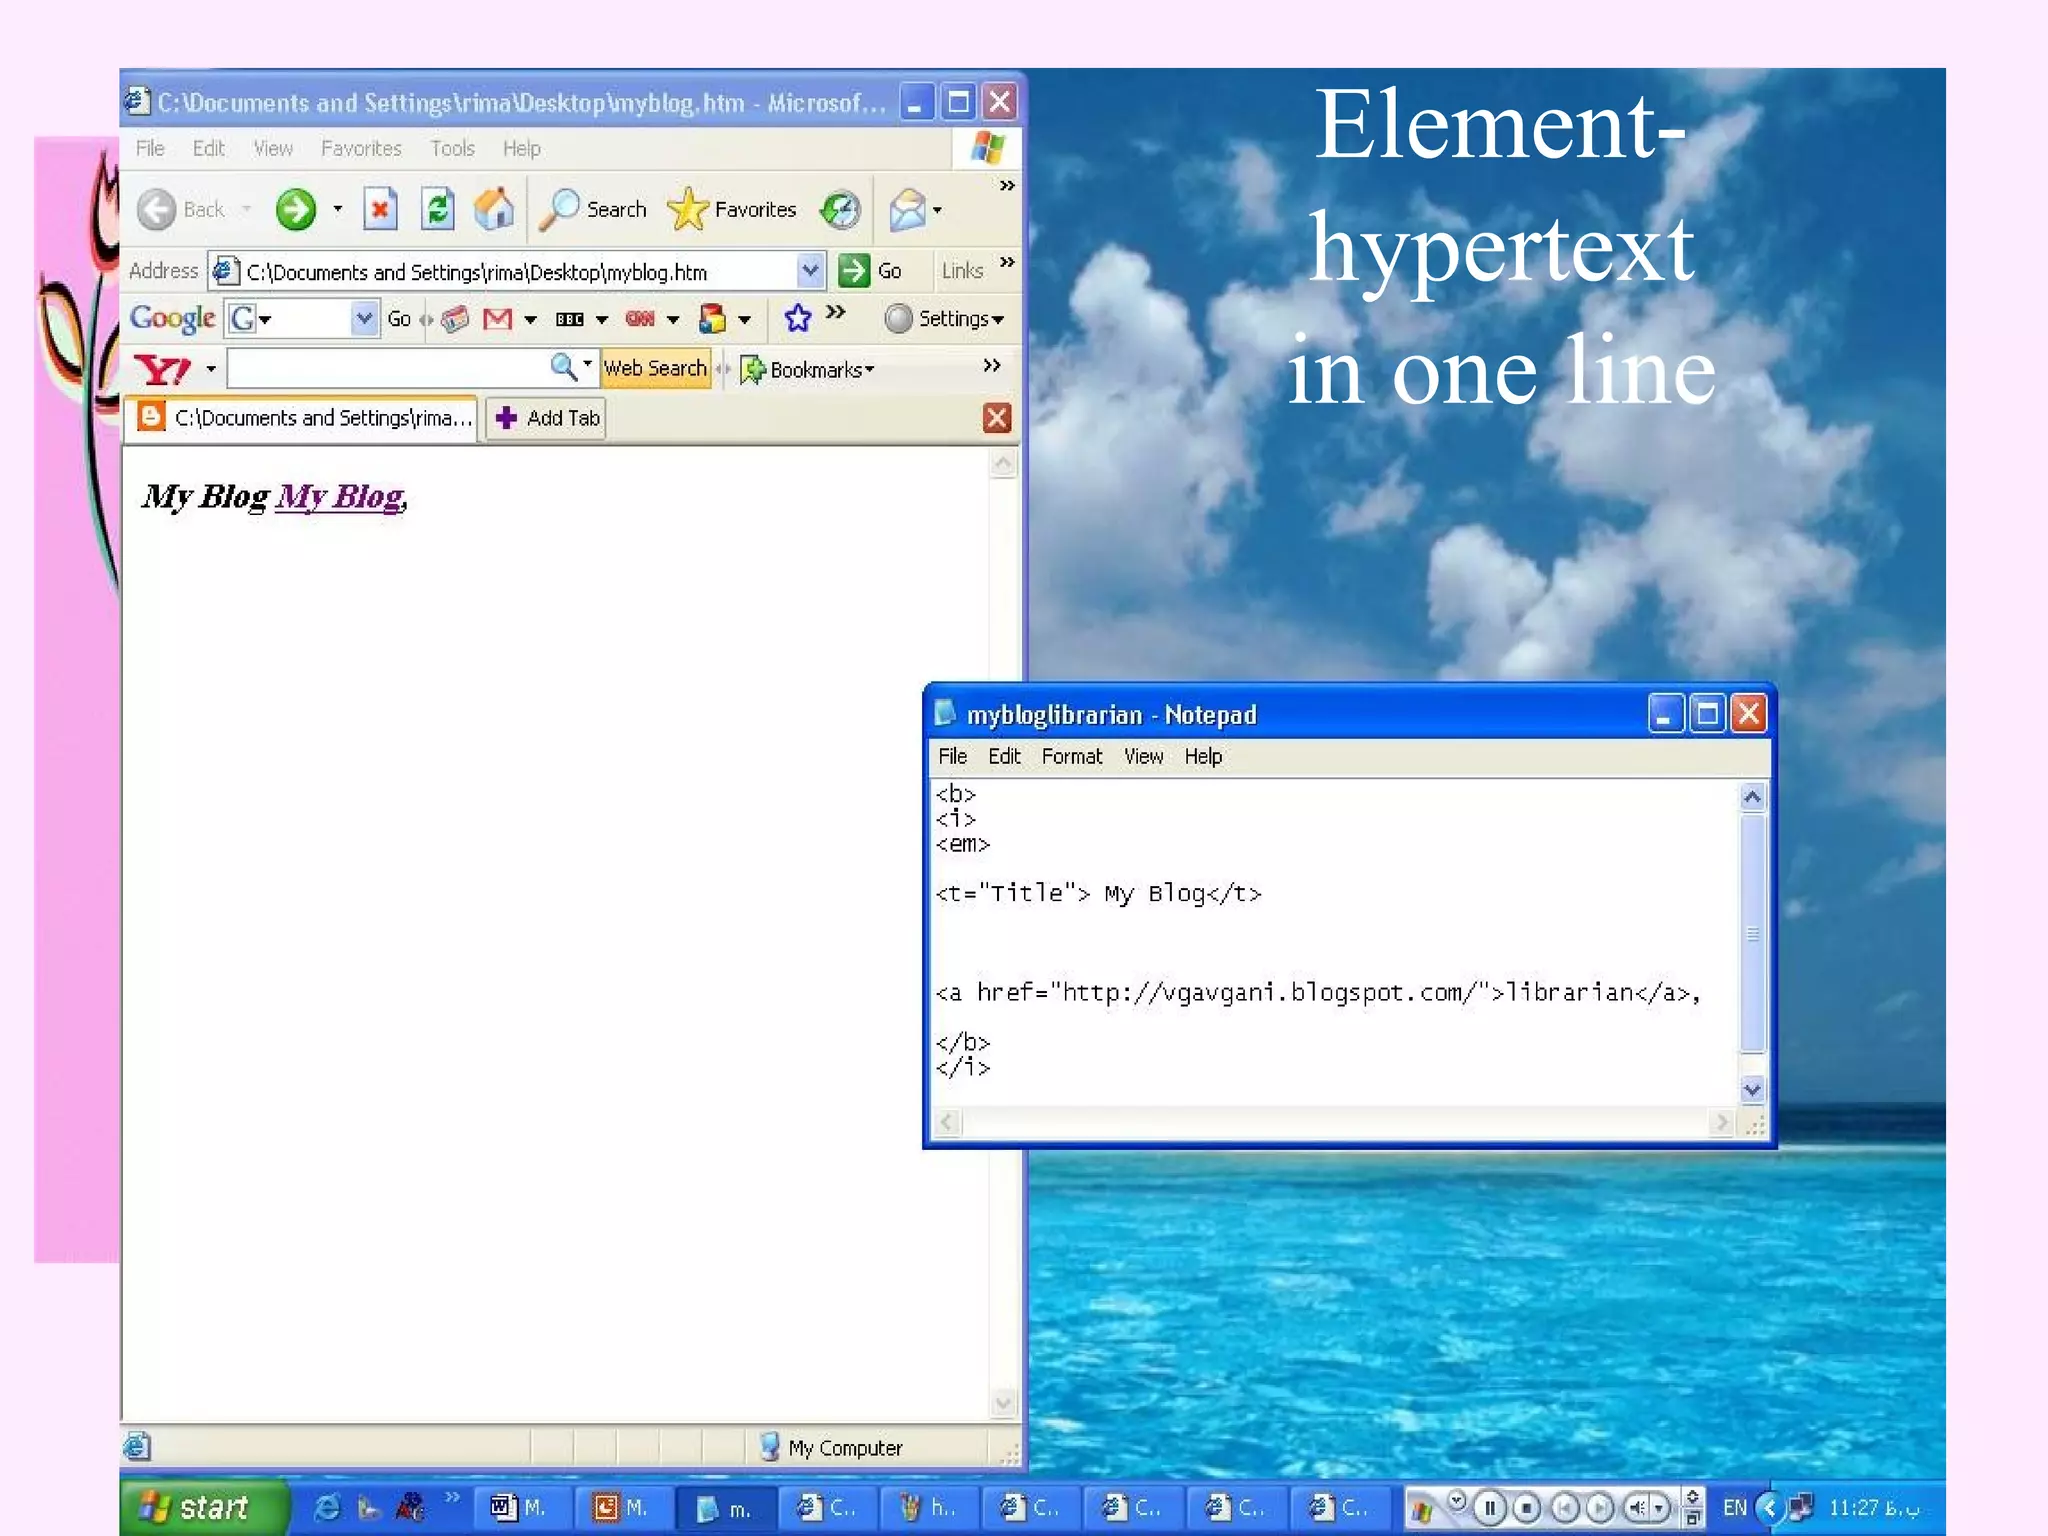Go to Home page icon

point(494,209)
